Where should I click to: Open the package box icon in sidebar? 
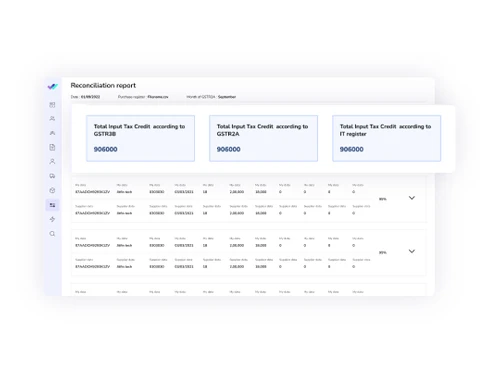click(x=52, y=190)
